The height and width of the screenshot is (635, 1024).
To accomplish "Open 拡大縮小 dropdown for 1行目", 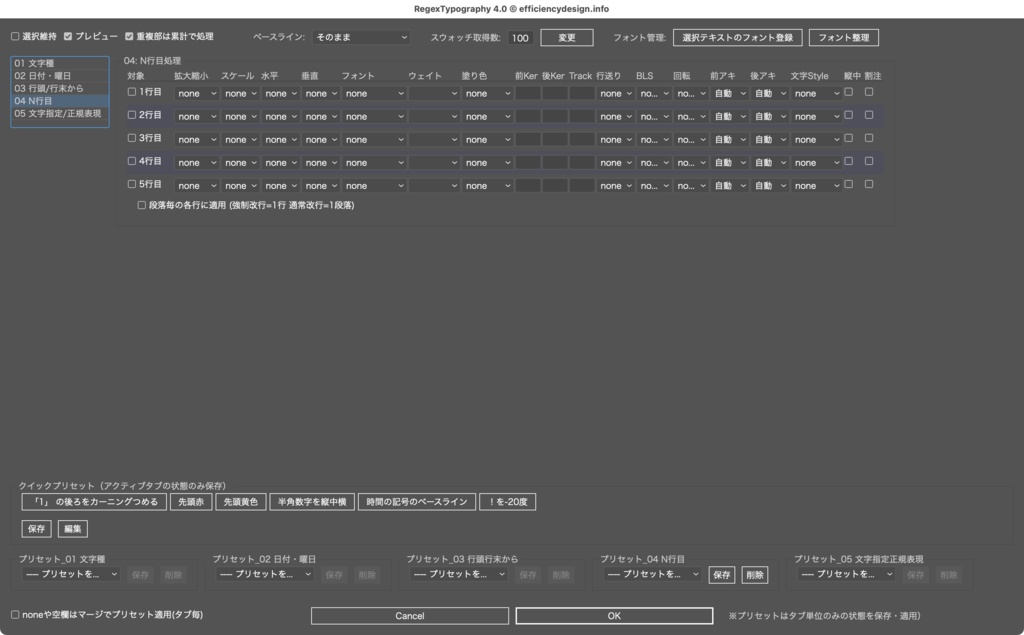I will pos(197,93).
